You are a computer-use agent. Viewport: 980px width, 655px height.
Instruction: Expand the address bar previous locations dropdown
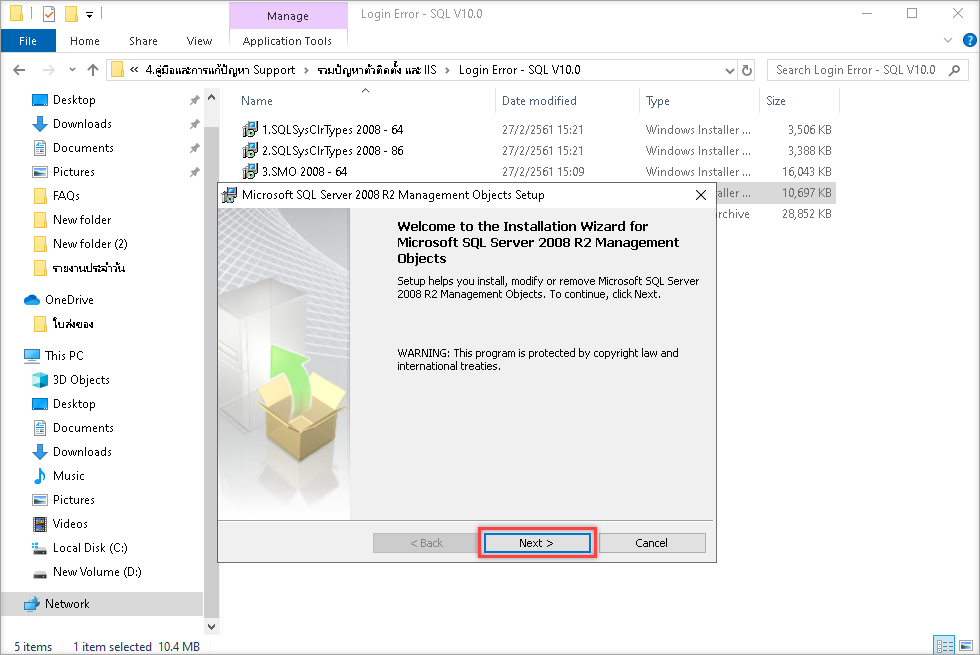coord(729,70)
